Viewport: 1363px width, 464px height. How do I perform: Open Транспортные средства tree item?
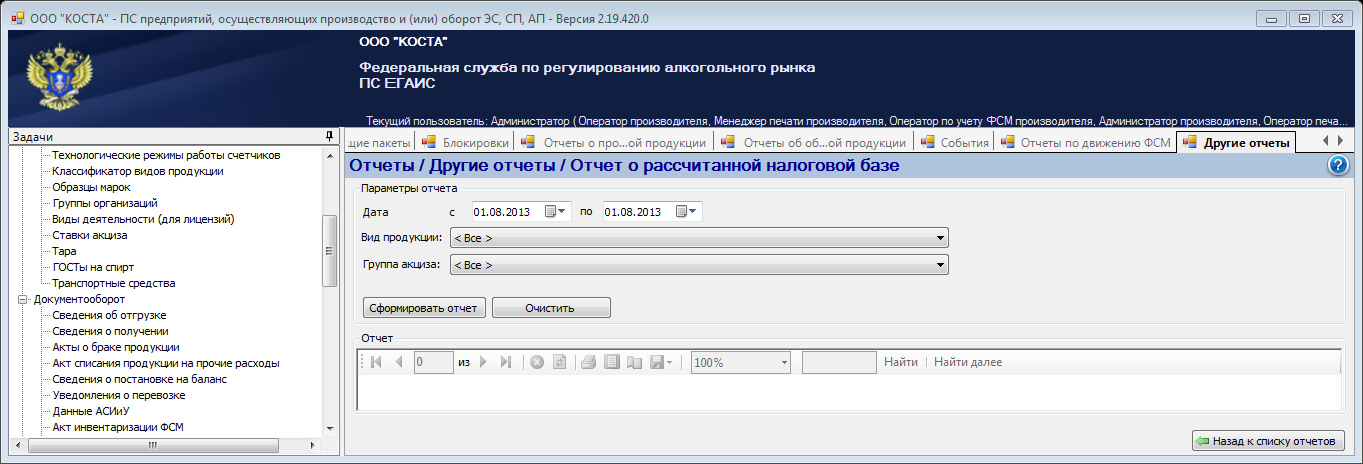(114, 283)
